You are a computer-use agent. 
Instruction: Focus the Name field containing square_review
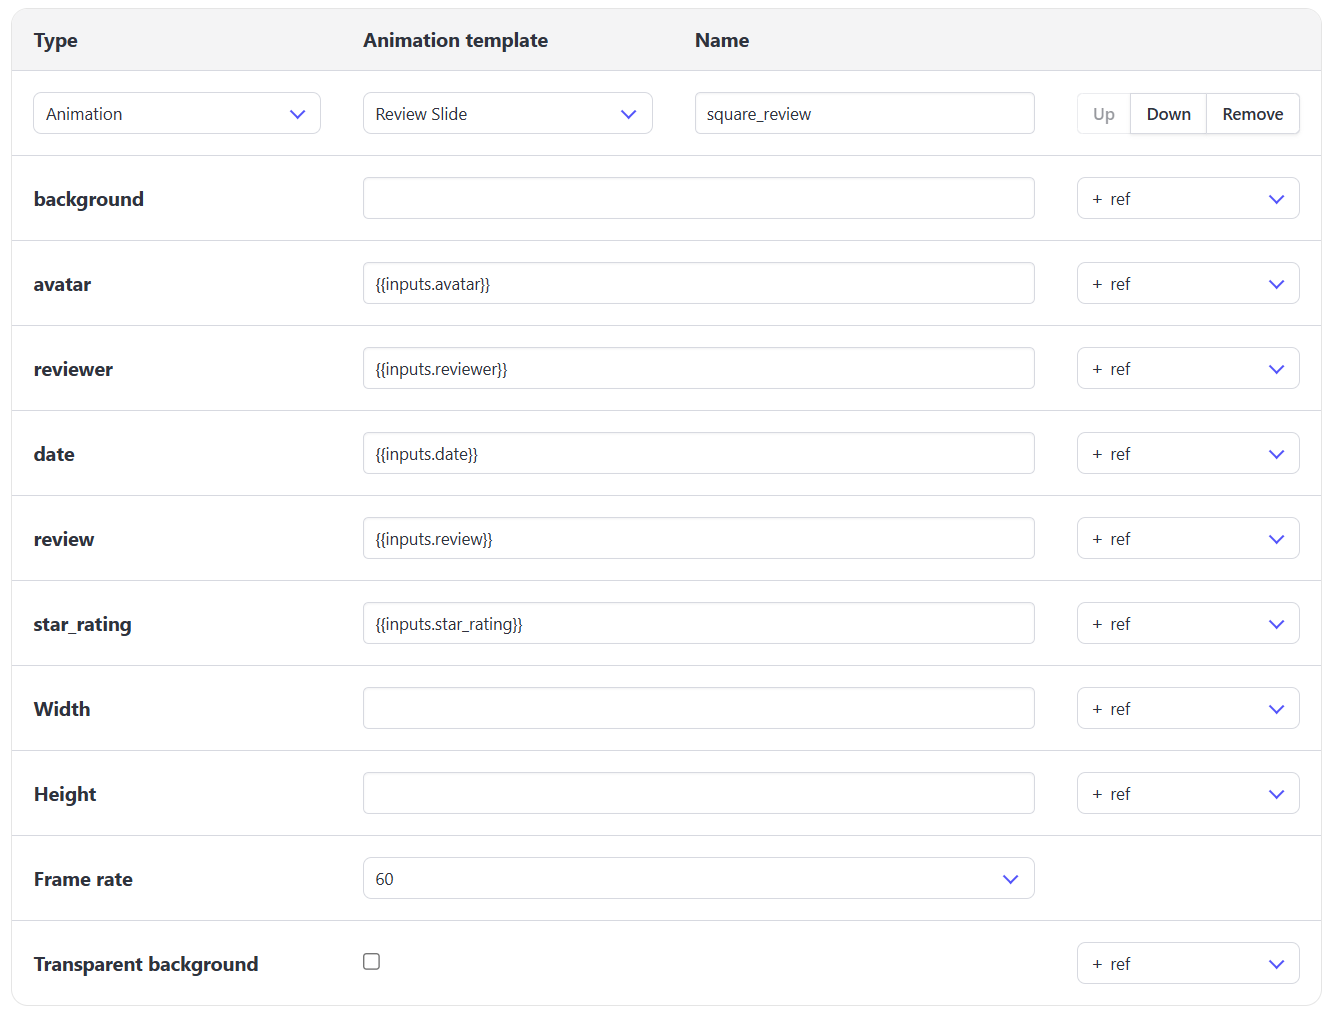[864, 113]
